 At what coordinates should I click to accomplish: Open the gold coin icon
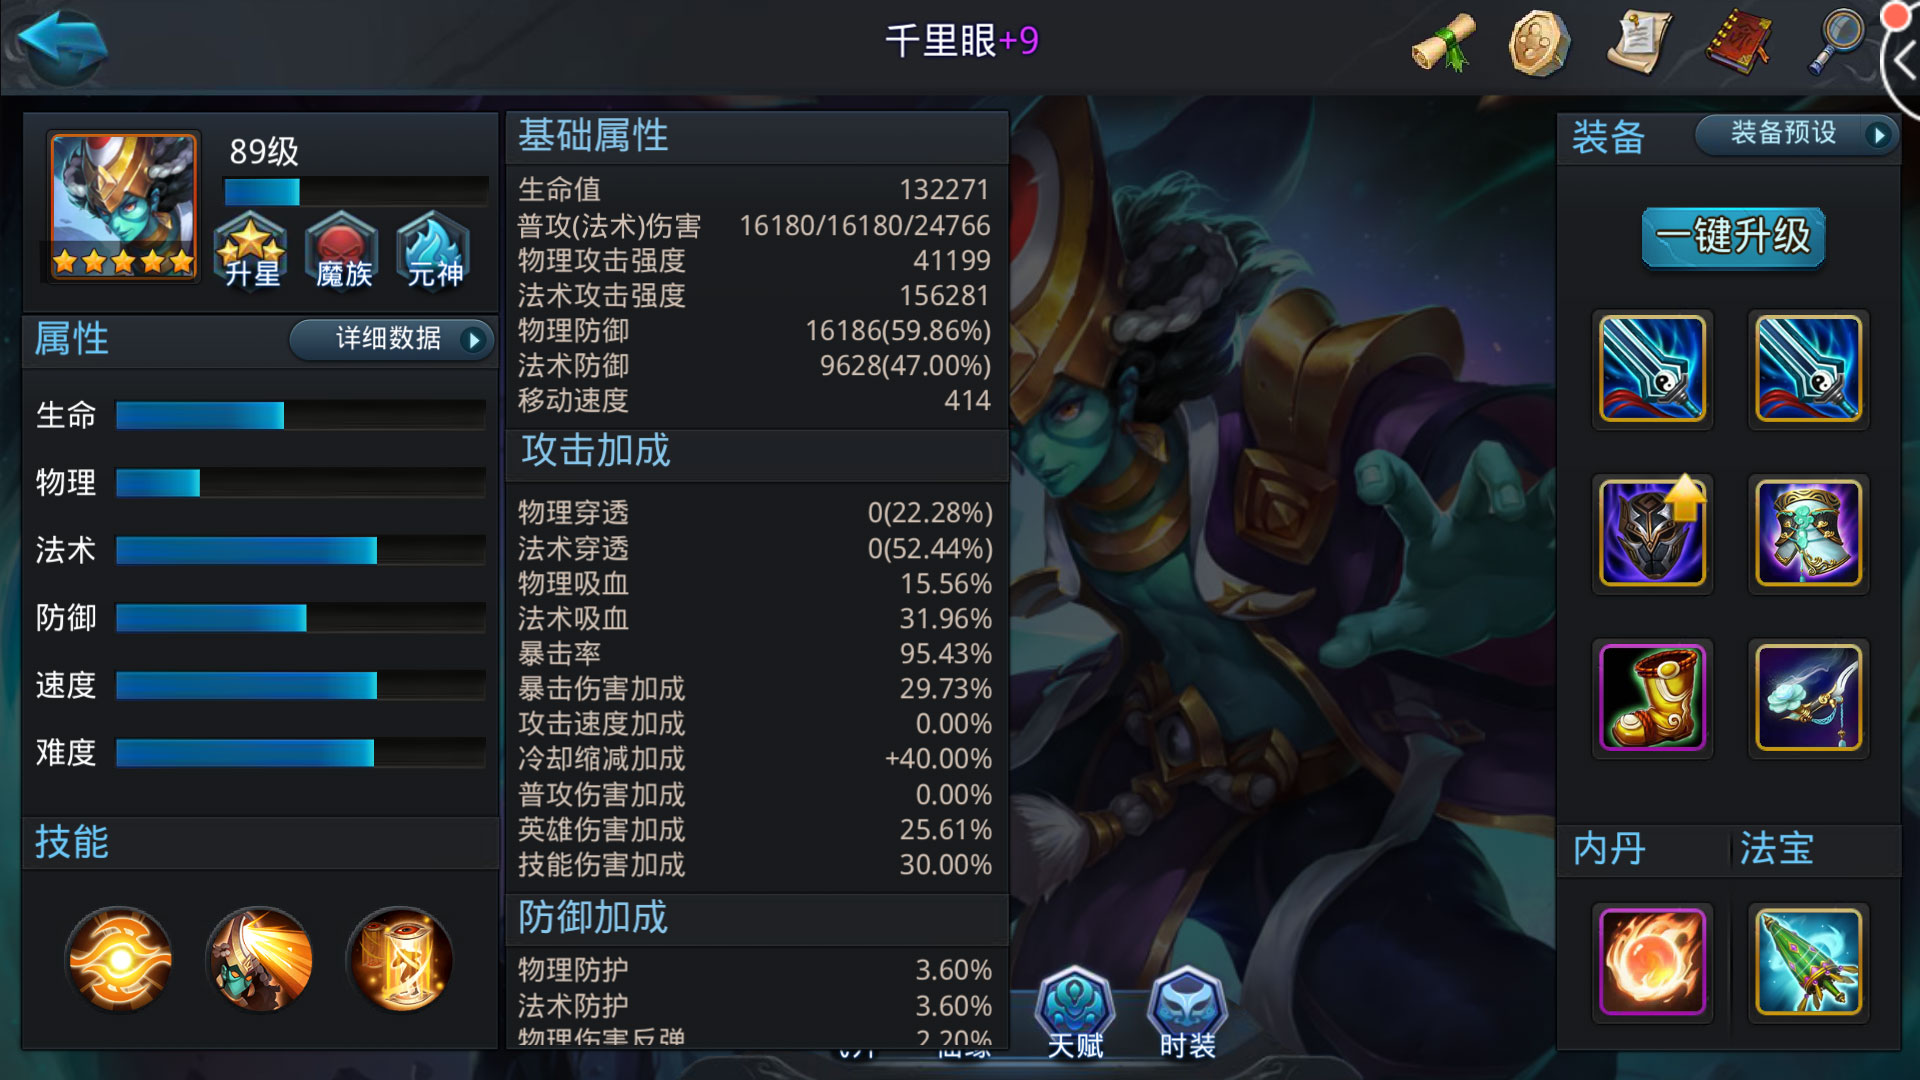(1539, 42)
